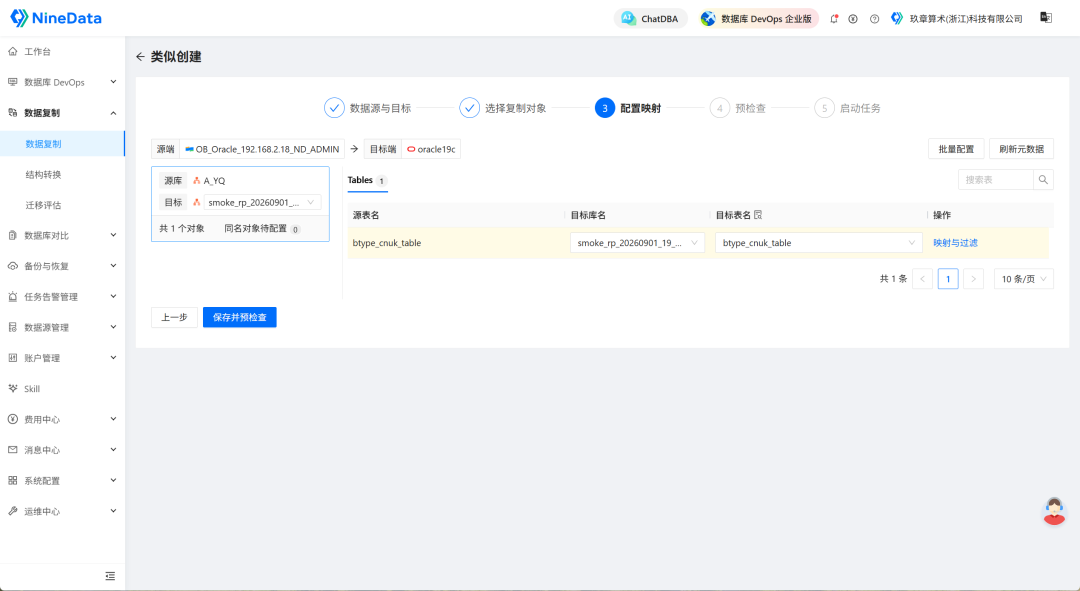The height and width of the screenshot is (591, 1080).
Task: Select the Tables tab
Action: coord(367,180)
